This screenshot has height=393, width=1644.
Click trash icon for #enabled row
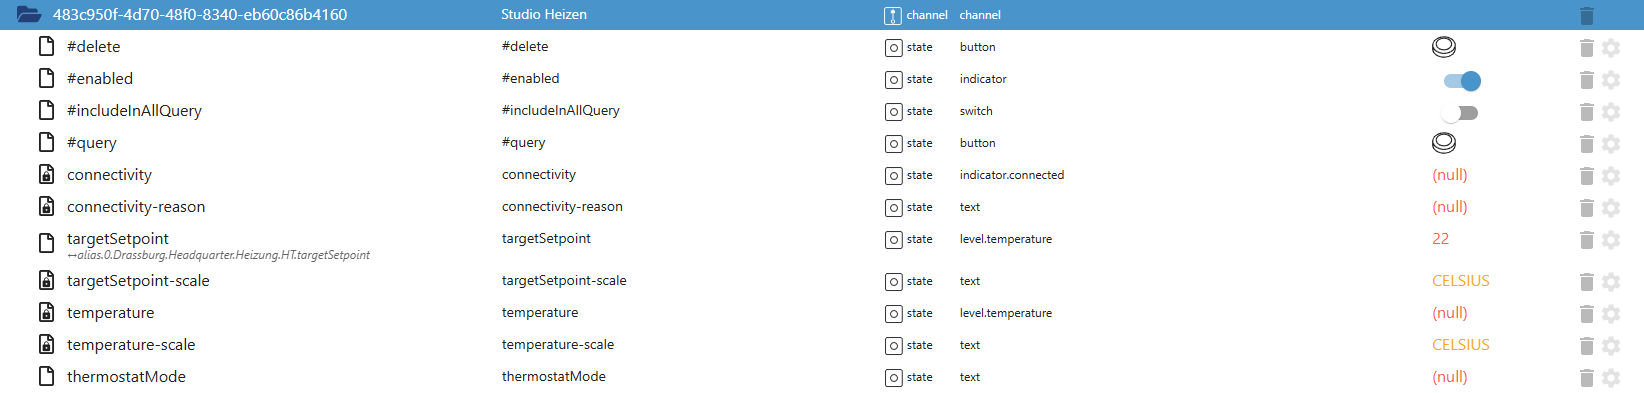click(x=1587, y=79)
